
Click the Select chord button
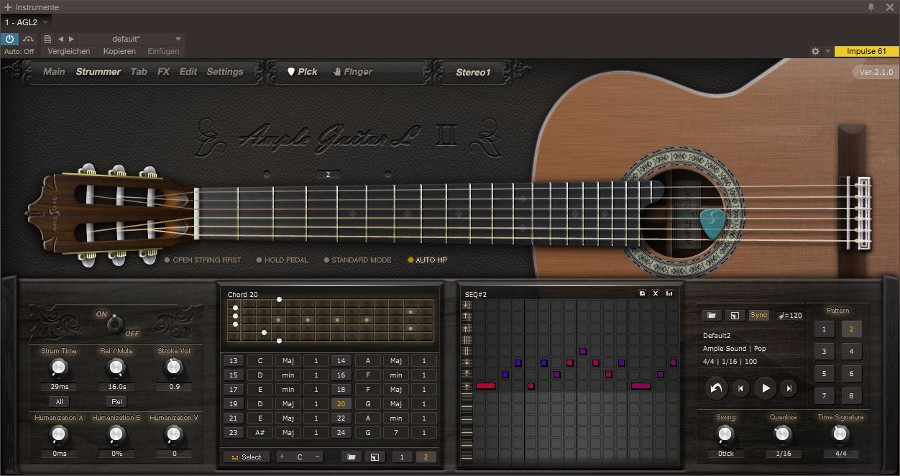click(246, 457)
